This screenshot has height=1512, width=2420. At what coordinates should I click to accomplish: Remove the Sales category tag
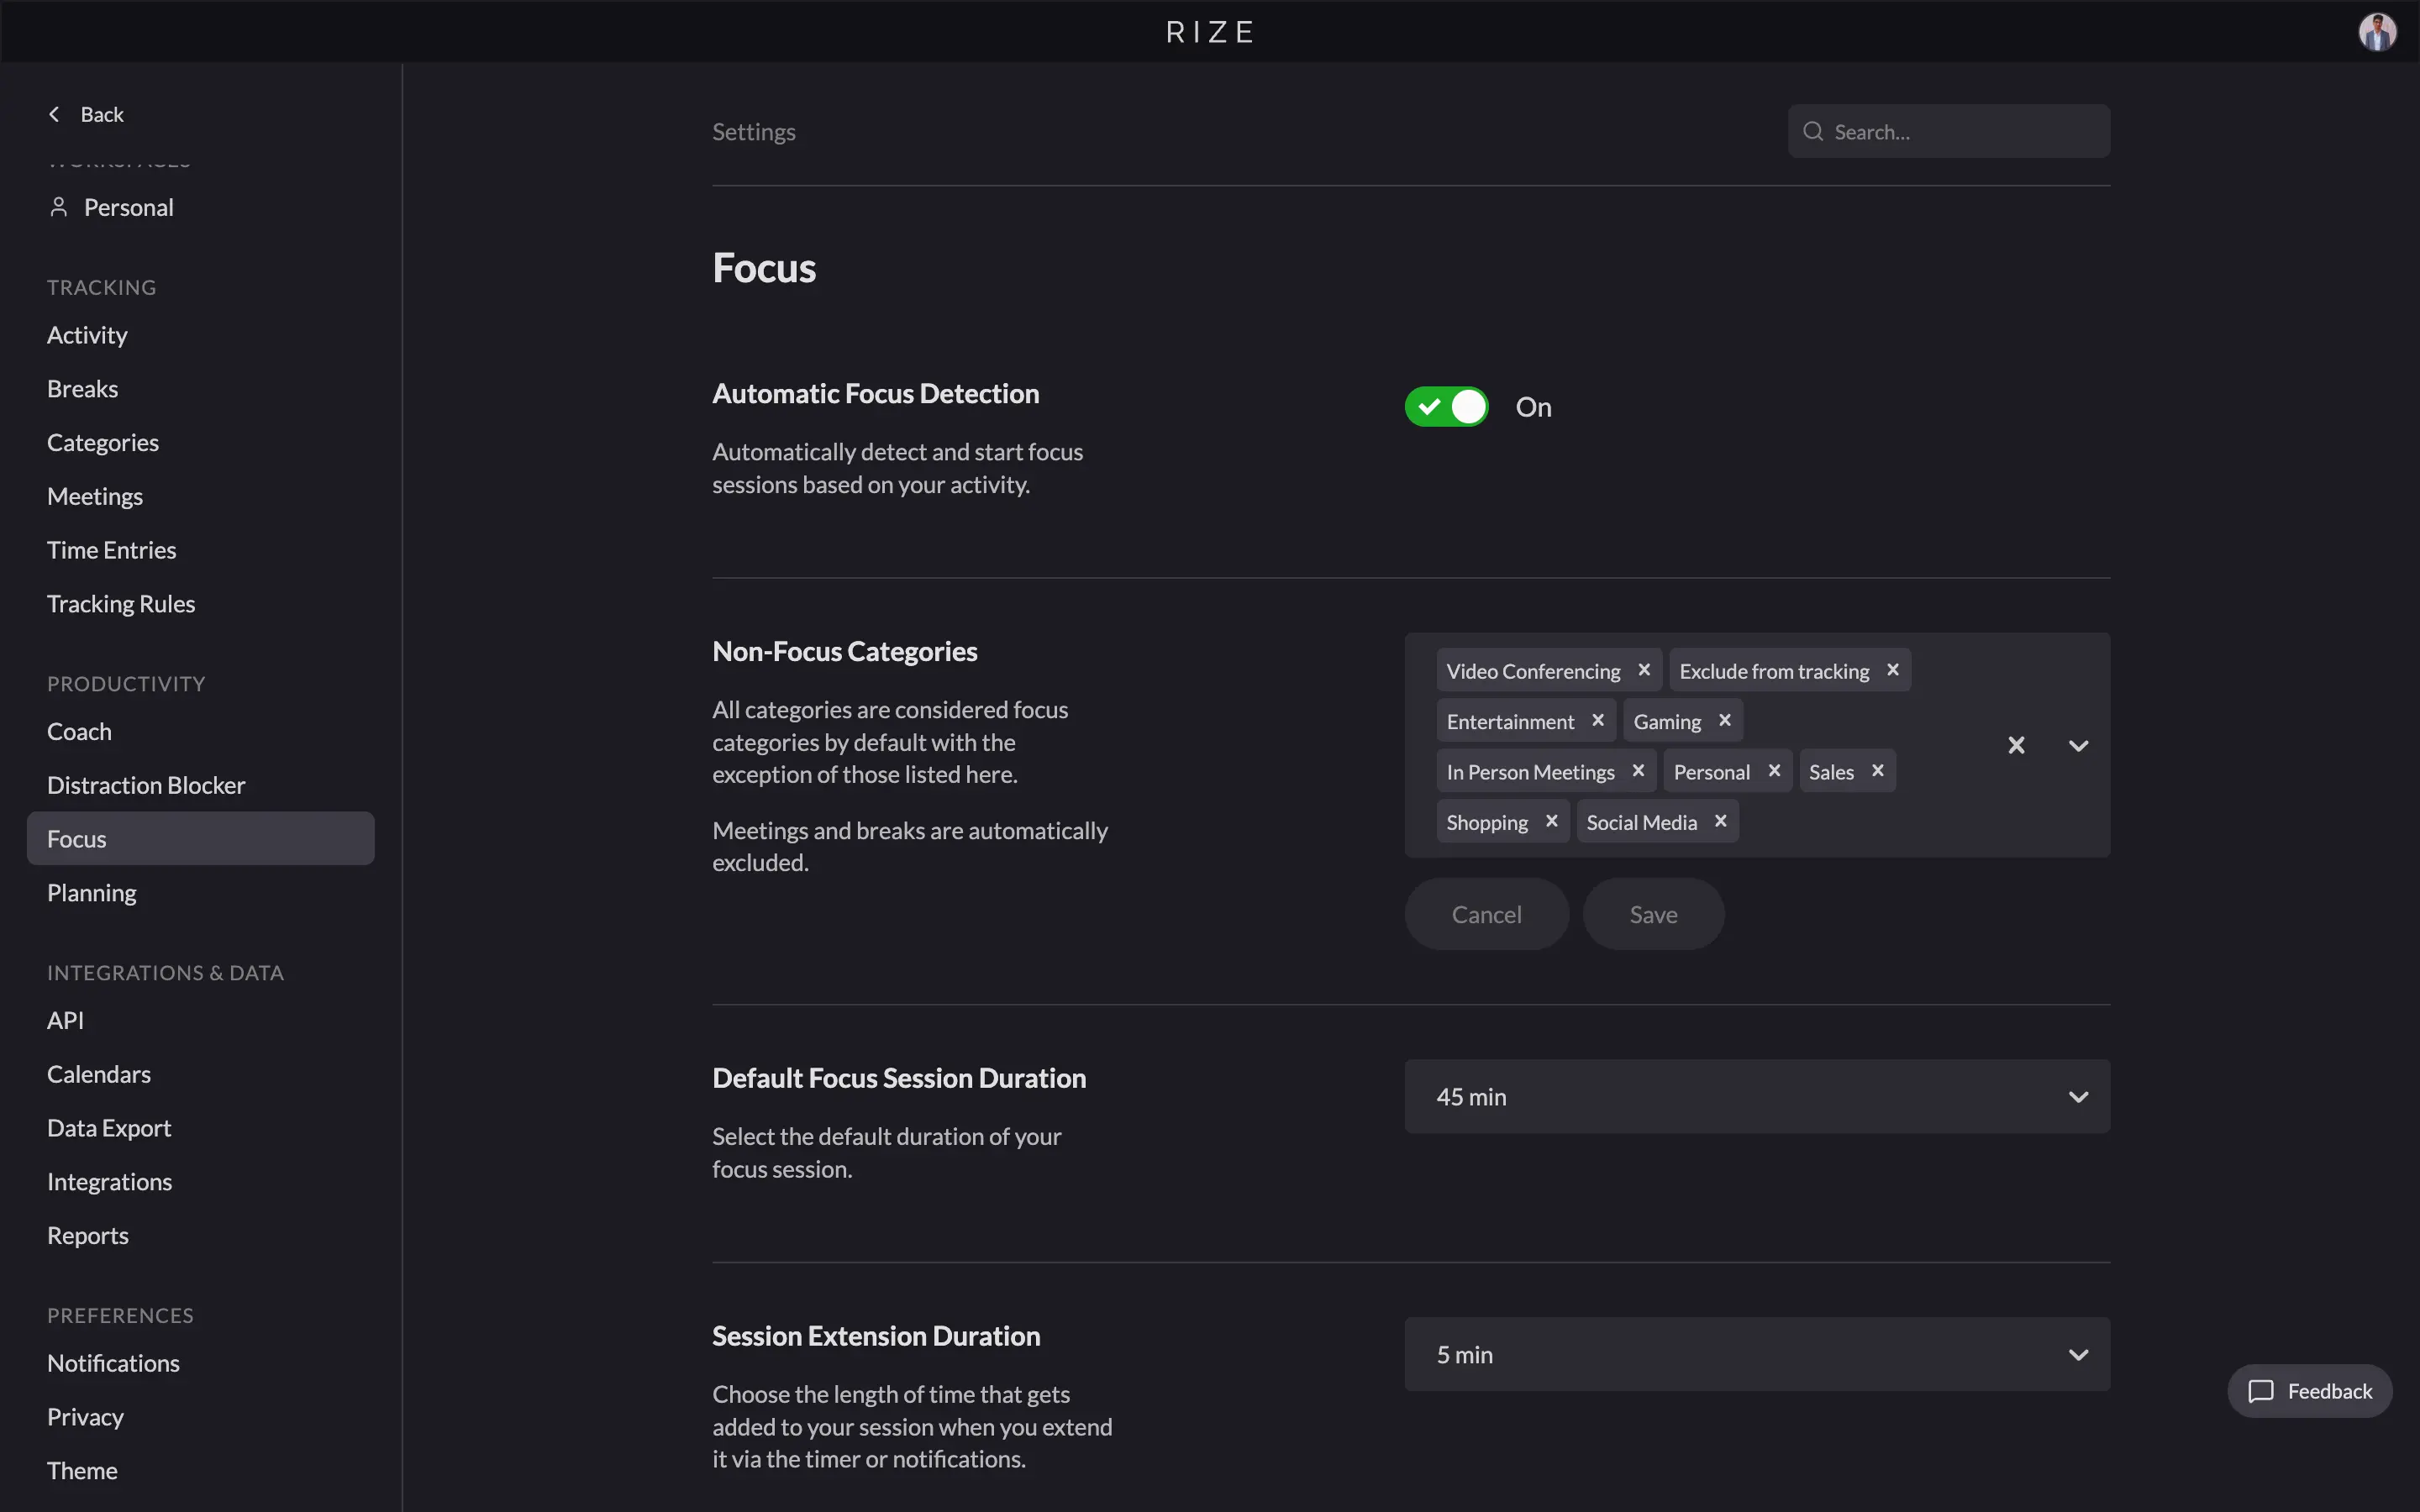pyautogui.click(x=1879, y=770)
